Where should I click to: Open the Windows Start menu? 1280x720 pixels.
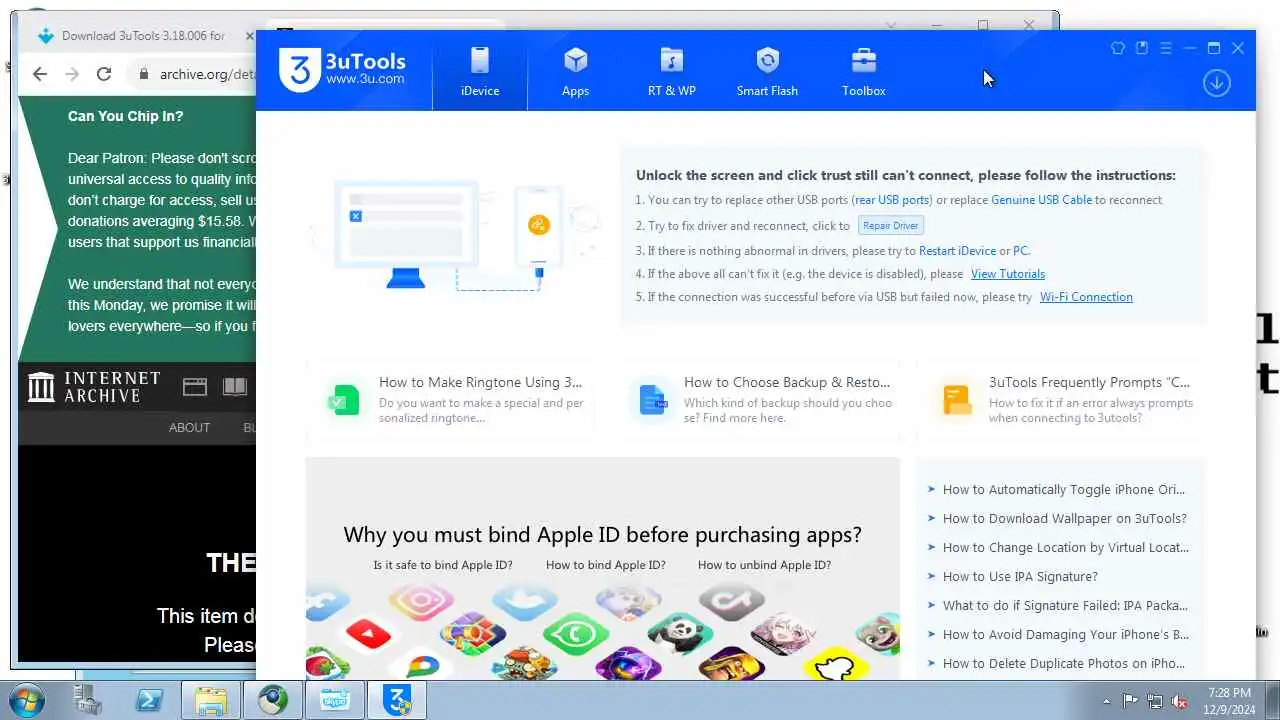pyautogui.click(x=28, y=700)
